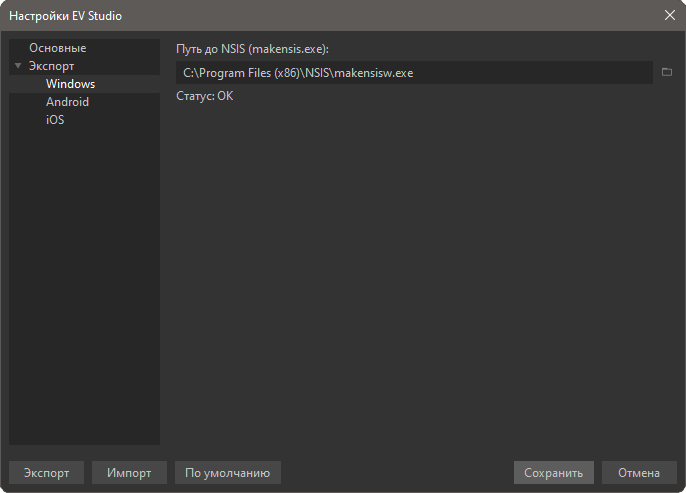
Task: Select the Экспорт category label in tree
Action: [51, 66]
